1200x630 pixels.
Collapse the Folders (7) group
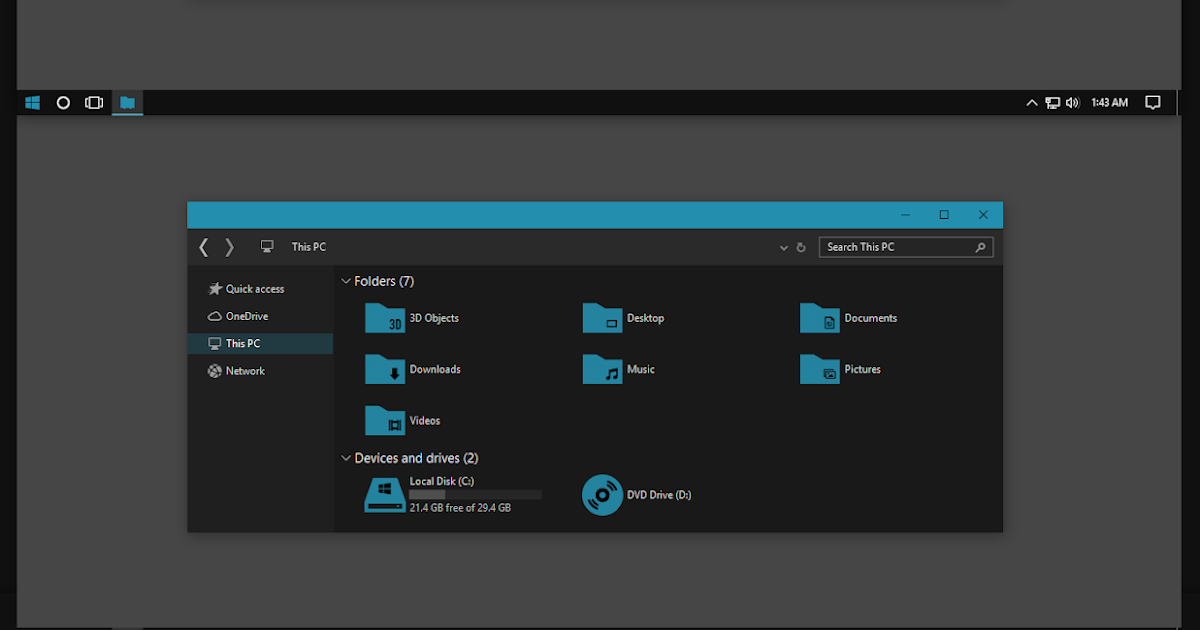[346, 282]
